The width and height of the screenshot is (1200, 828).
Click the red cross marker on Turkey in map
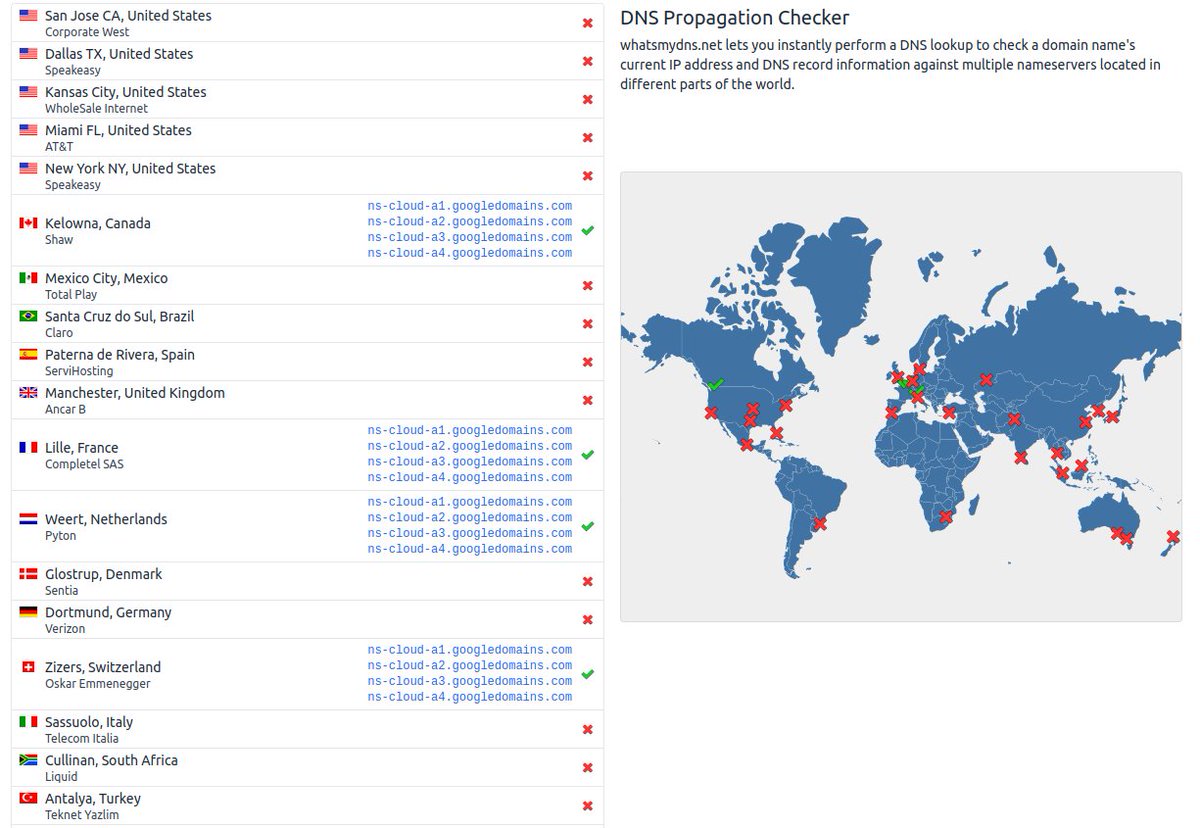(x=949, y=413)
